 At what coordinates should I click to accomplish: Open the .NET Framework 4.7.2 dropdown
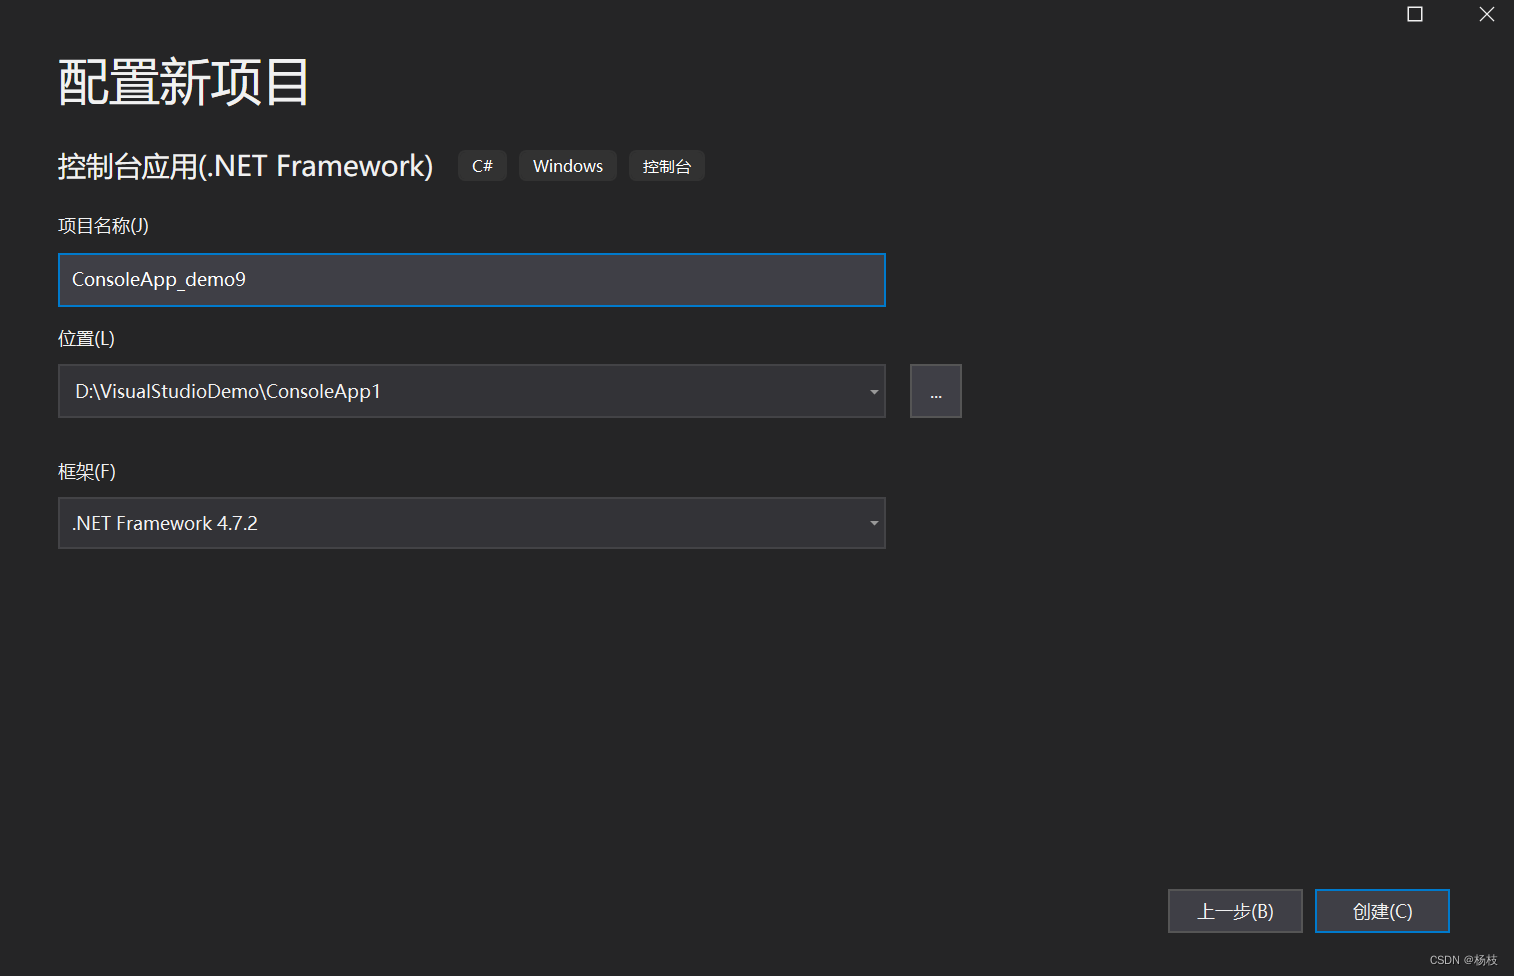(471, 523)
